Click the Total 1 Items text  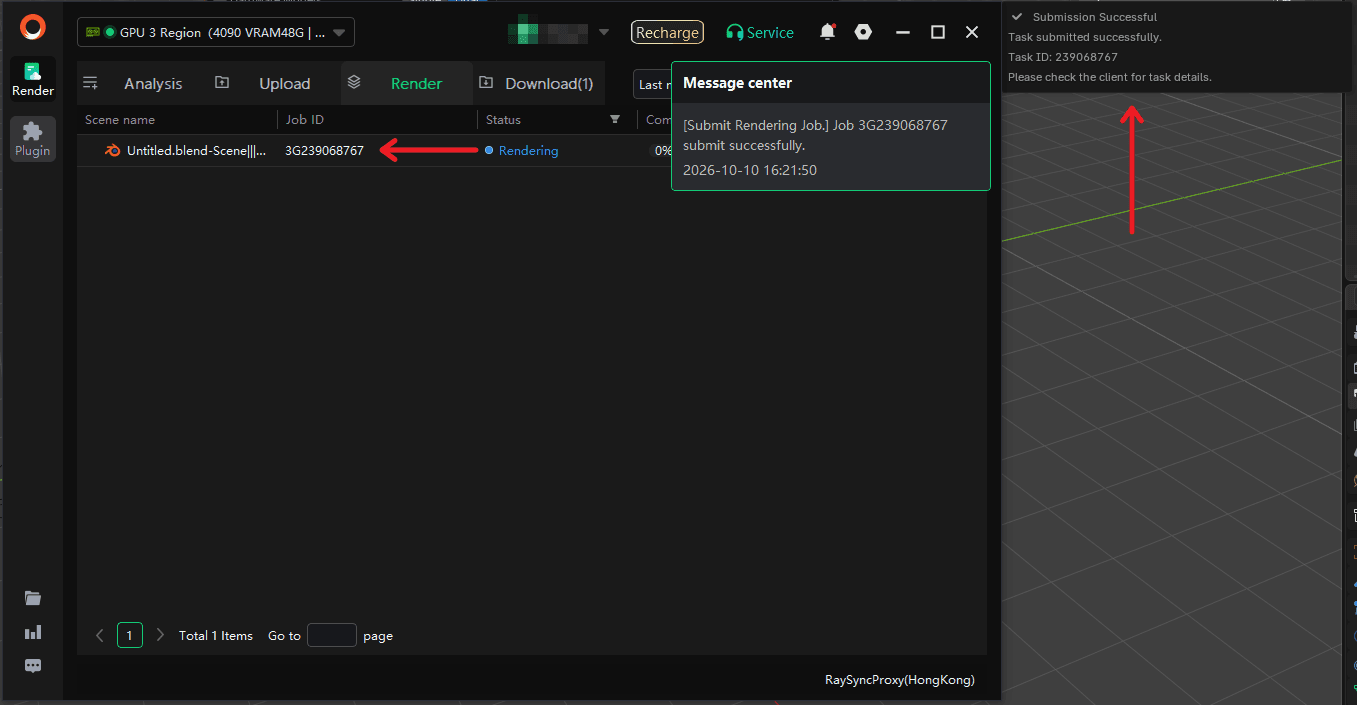coord(216,636)
